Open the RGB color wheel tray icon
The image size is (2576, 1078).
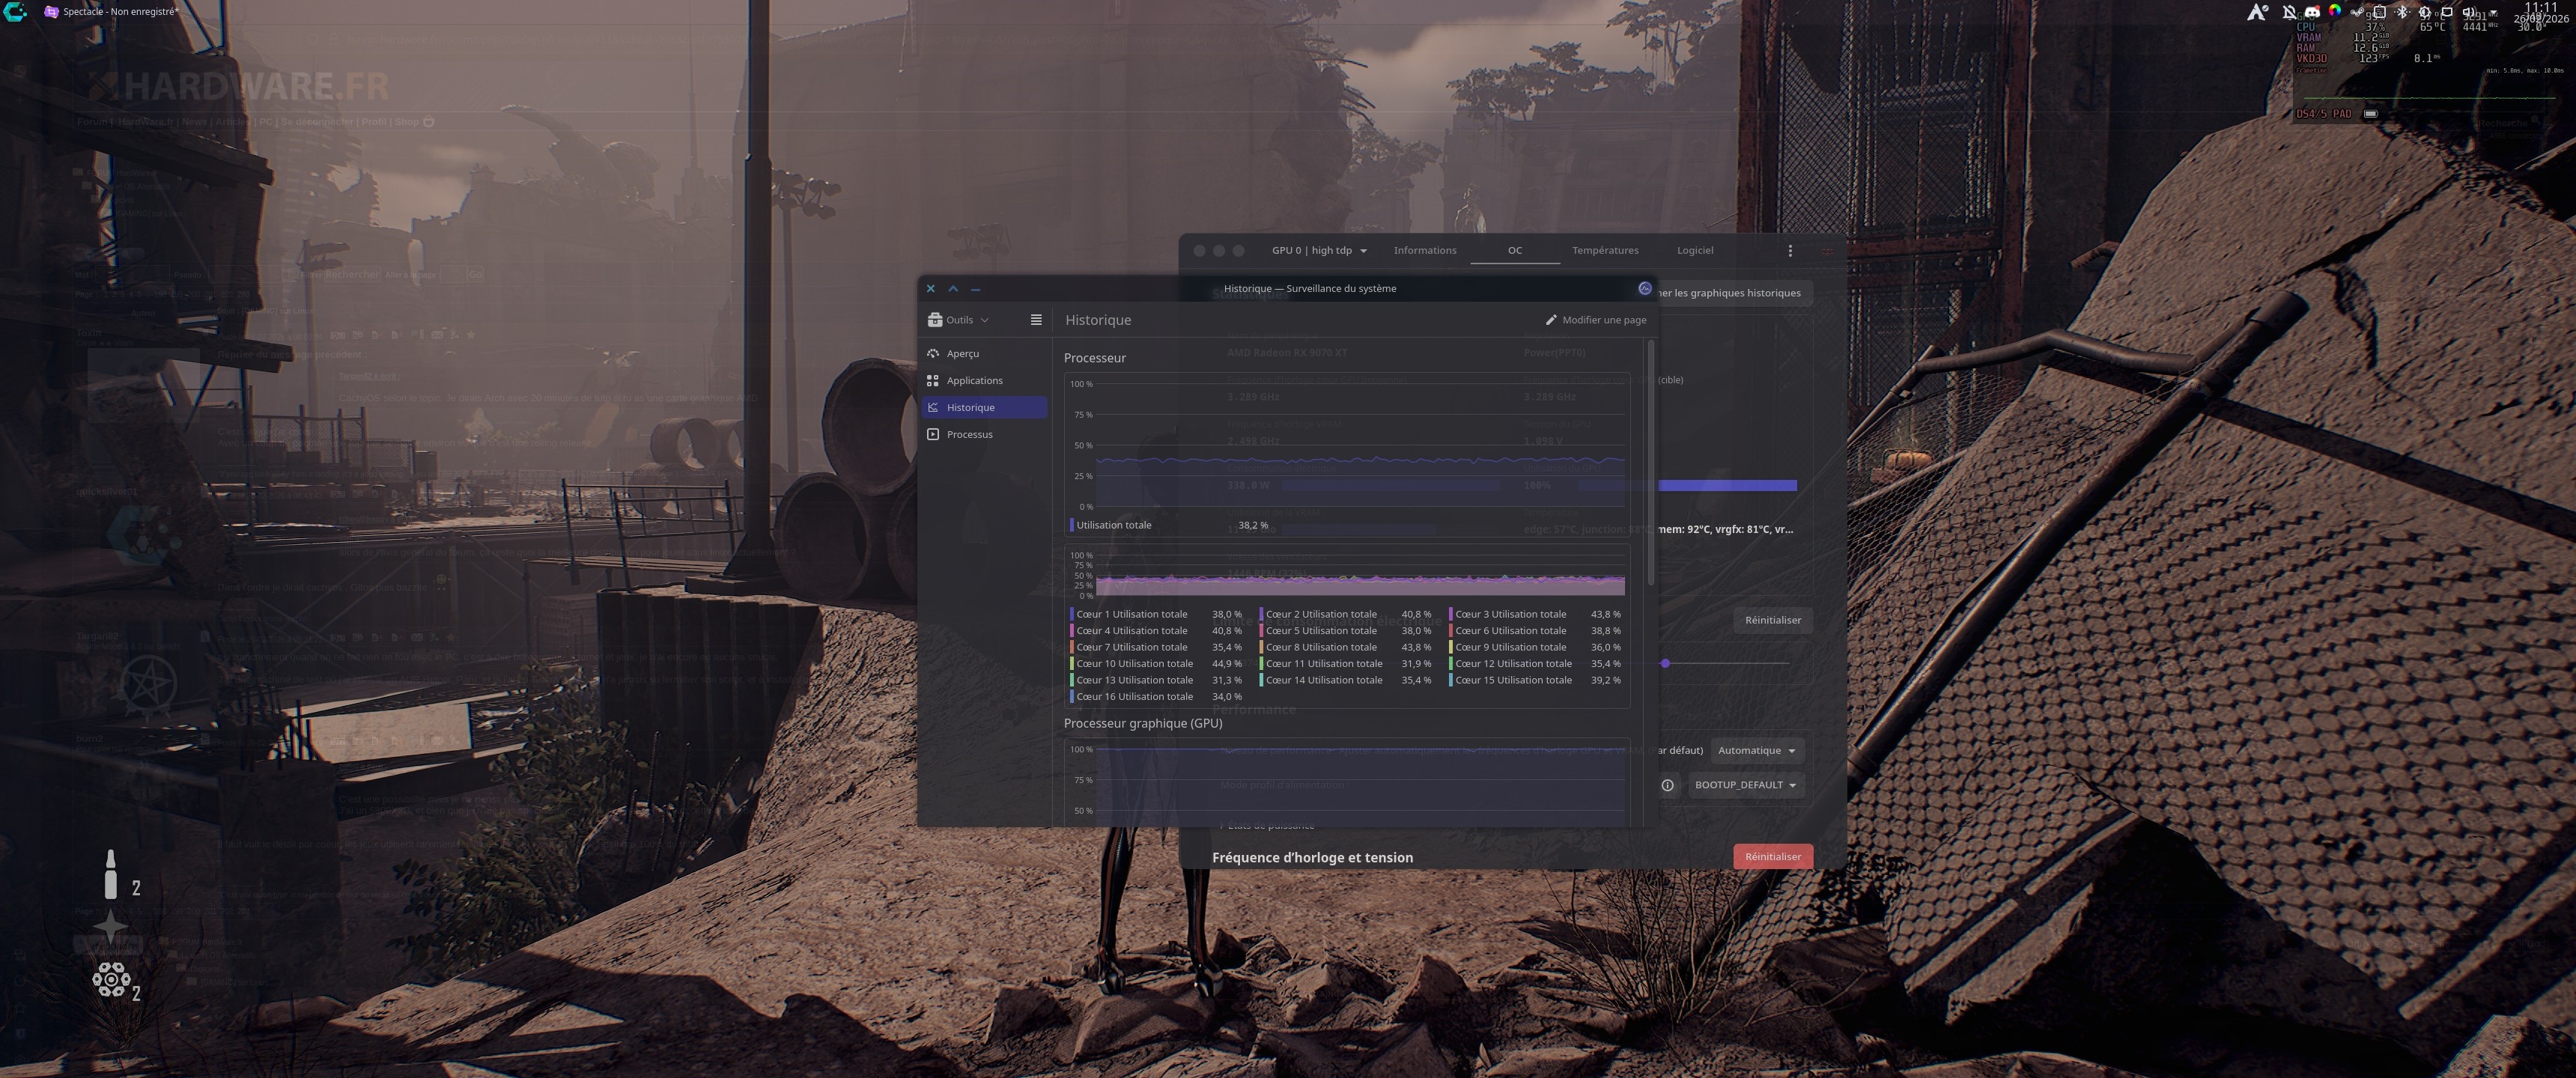(2335, 12)
